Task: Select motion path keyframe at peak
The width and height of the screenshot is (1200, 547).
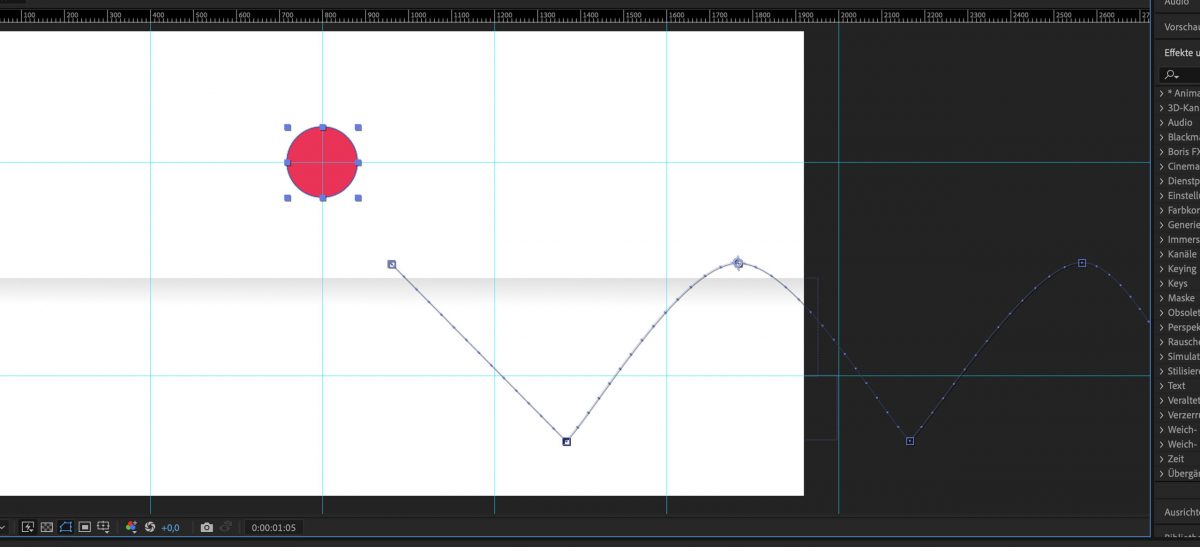Action: 738,263
